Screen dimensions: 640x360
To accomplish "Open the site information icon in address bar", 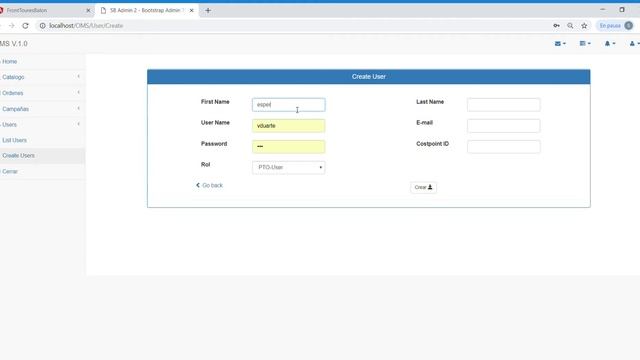I will pyautogui.click(x=42, y=26).
